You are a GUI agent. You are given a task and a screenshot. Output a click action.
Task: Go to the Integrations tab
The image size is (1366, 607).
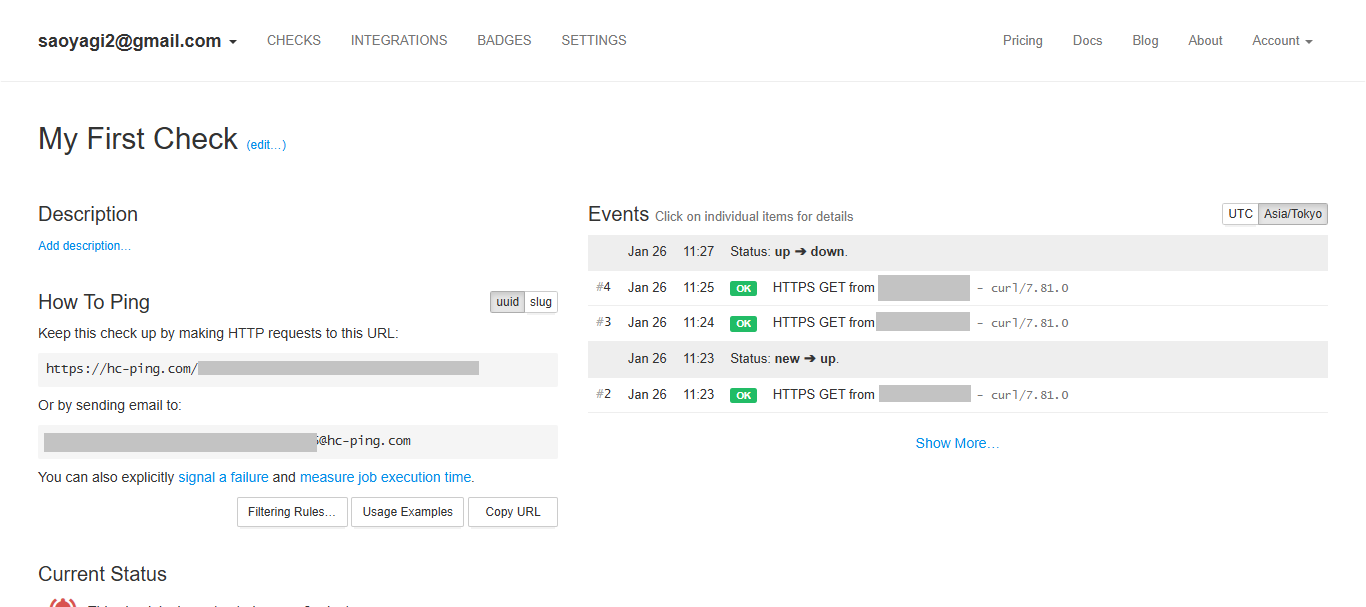tap(399, 41)
